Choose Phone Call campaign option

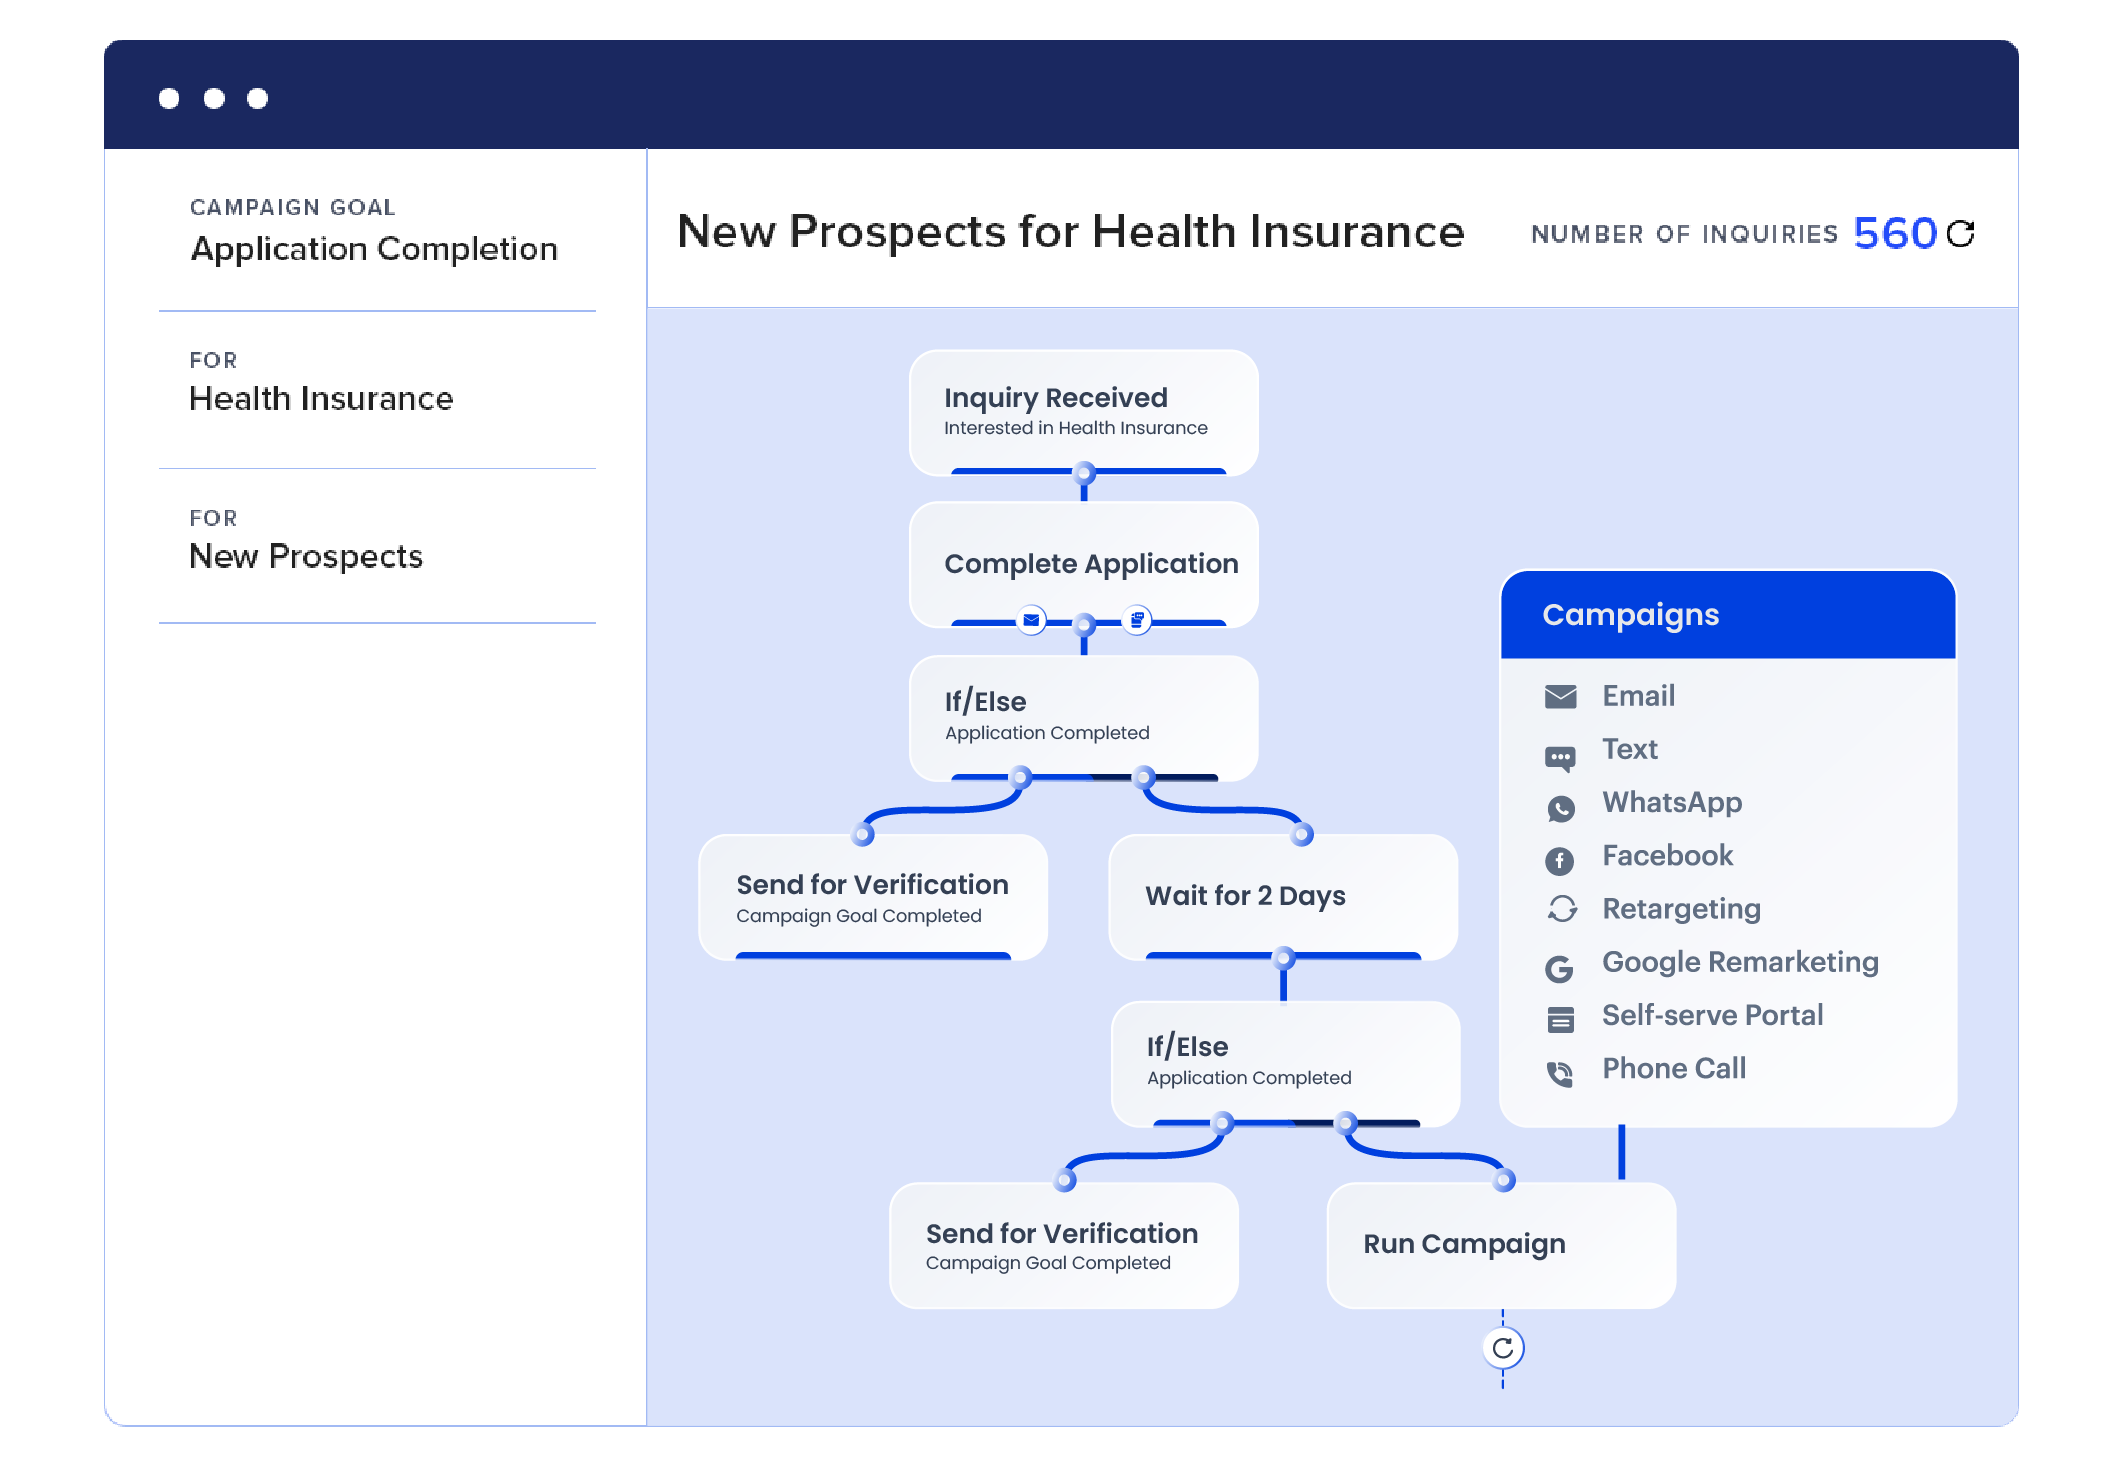click(1674, 1068)
